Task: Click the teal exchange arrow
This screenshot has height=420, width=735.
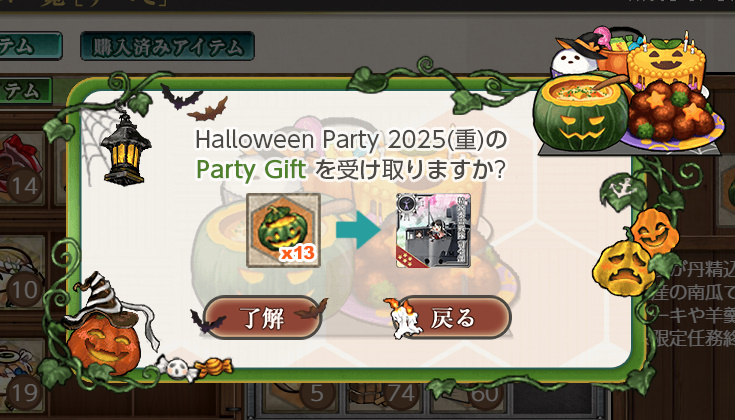Action: tap(358, 230)
